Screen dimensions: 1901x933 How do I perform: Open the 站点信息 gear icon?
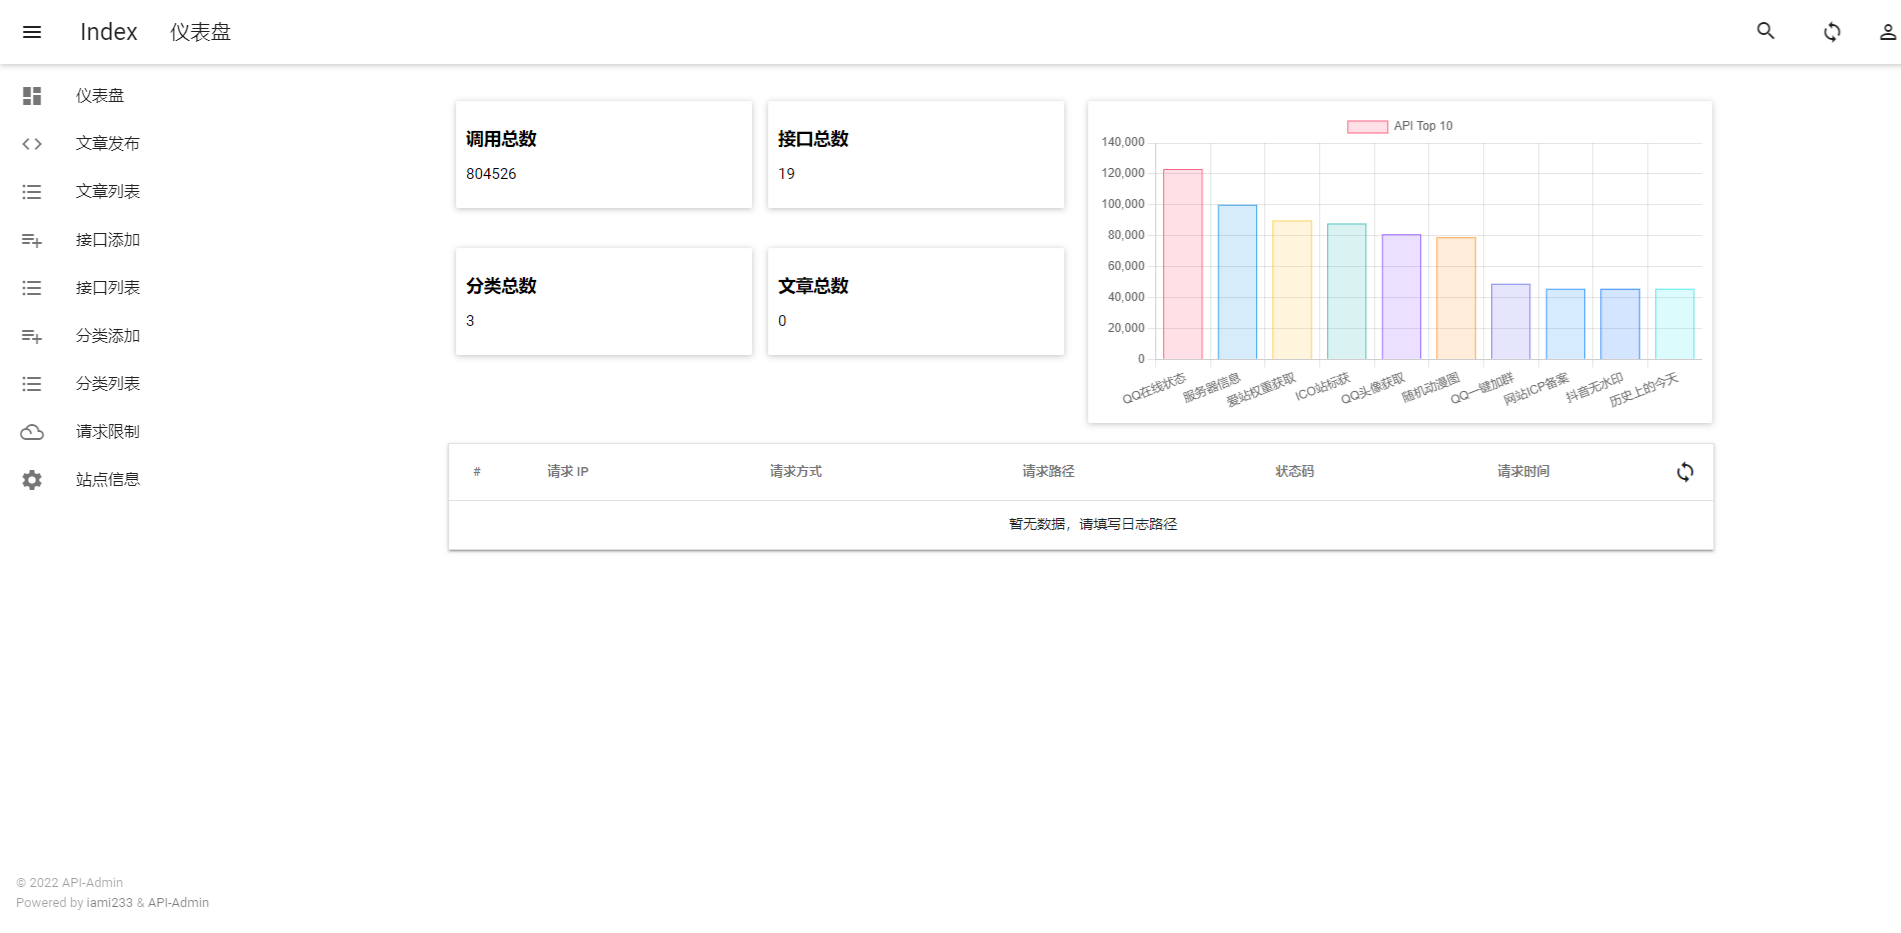click(x=32, y=479)
